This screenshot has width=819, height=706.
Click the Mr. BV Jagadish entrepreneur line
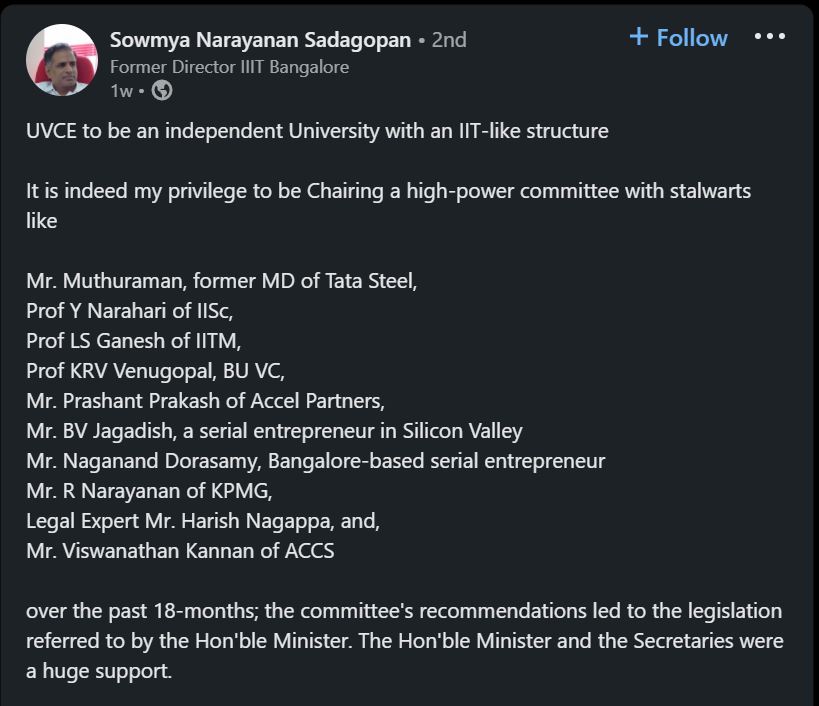tap(274, 431)
